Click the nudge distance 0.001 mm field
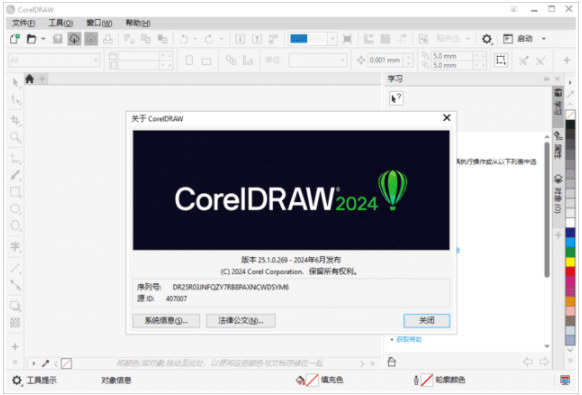This screenshot has width=582, height=395. pos(385,60)
